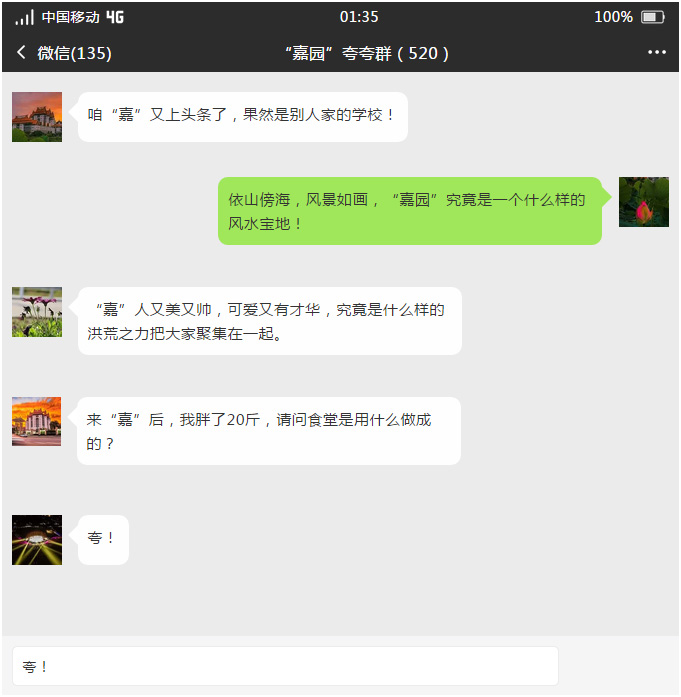Select the message about 洪荒之力
The width and height of the screenshot is (681, 697).
pyautogui.click(x=270, y=321)
